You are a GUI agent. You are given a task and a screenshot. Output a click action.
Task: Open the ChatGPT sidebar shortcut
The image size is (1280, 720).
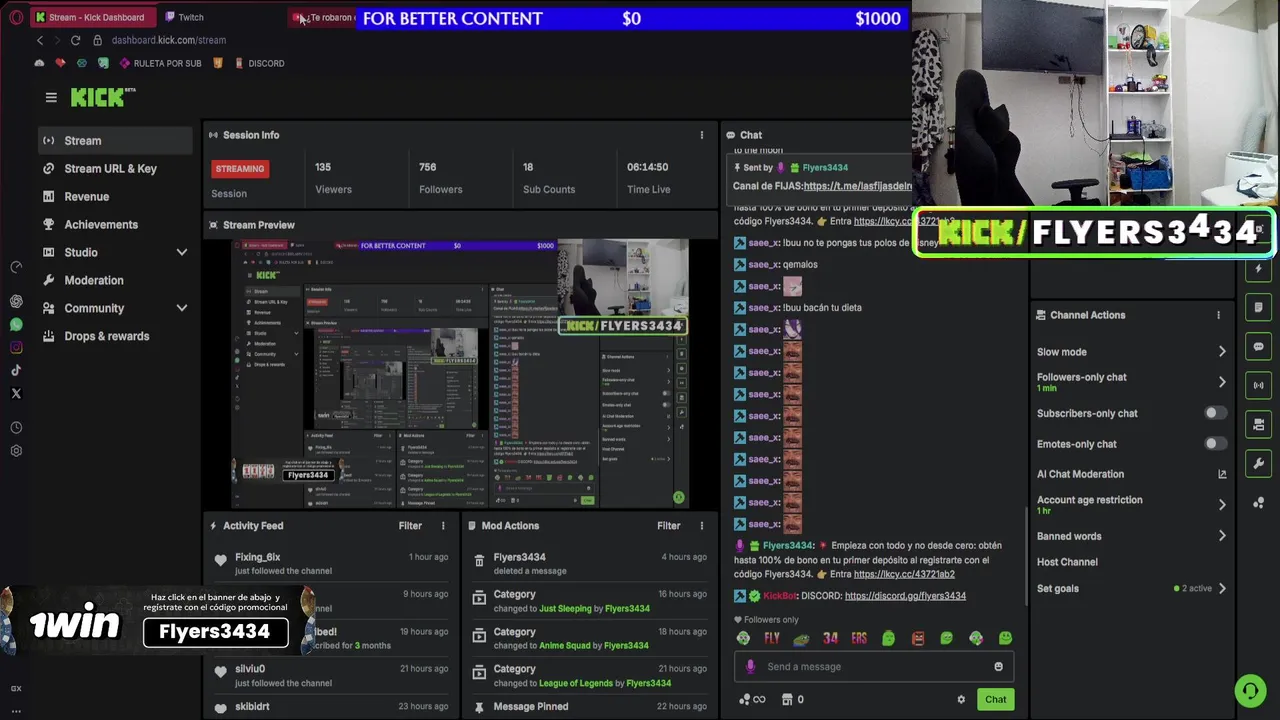tap(16, 301)
